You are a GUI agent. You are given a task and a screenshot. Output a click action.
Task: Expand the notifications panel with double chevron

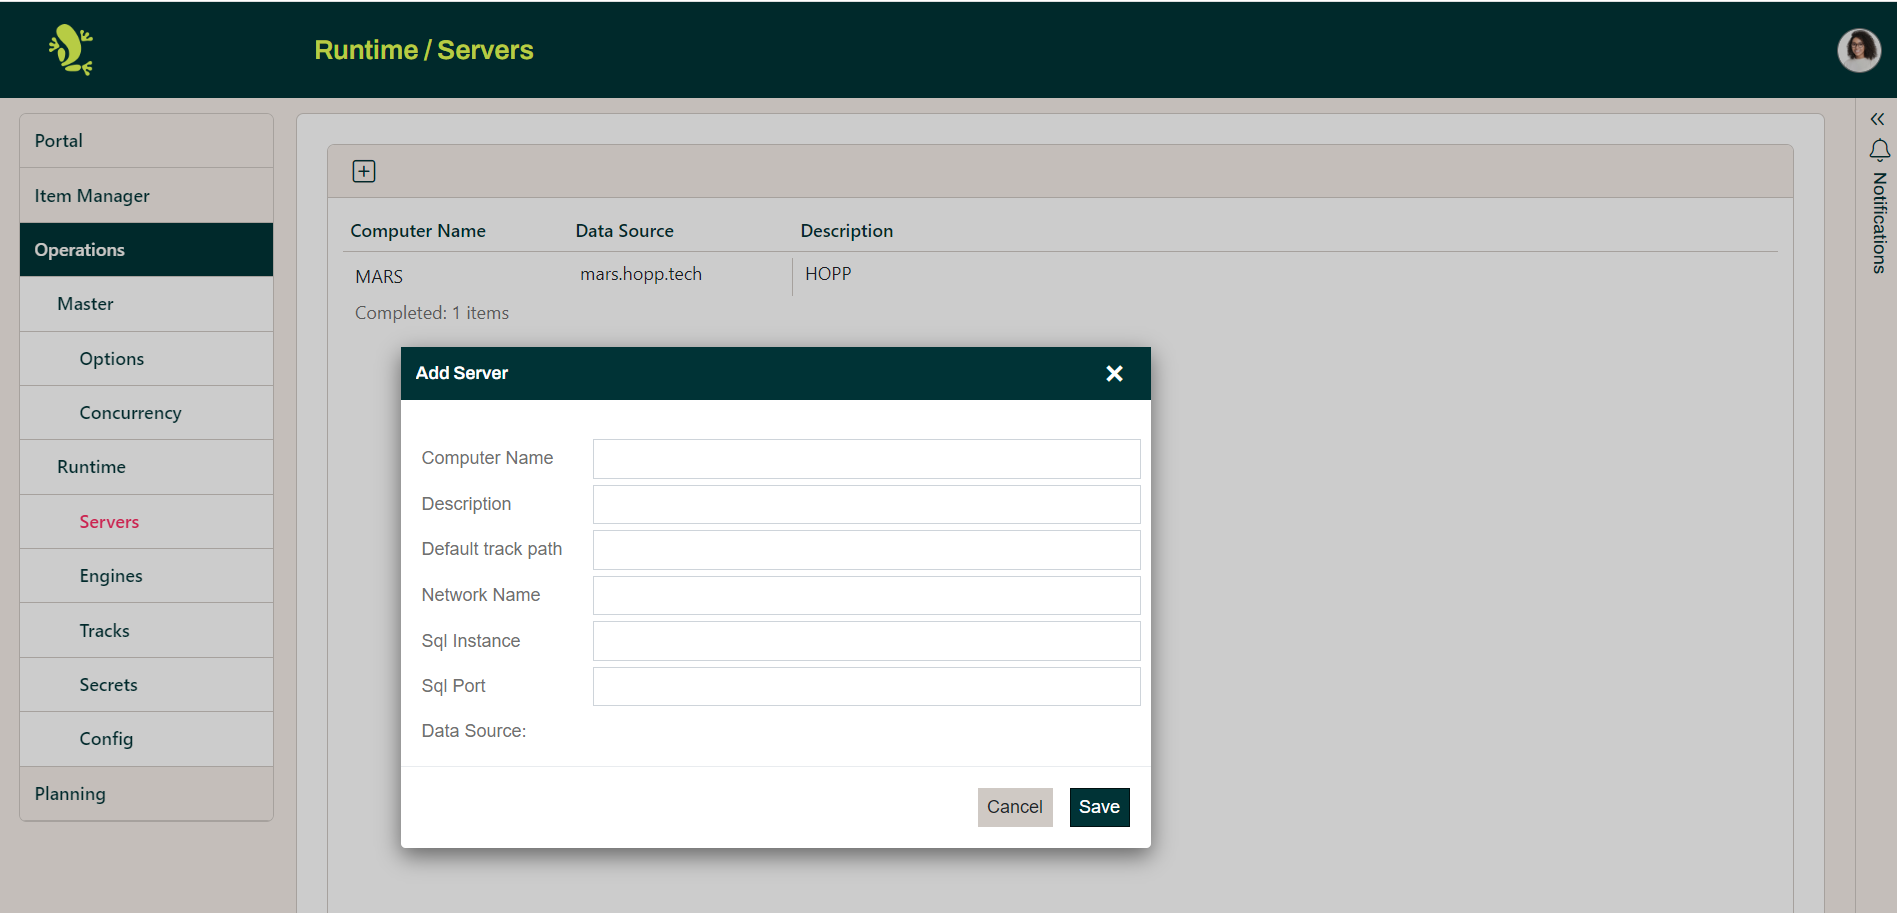(1877, 119)
